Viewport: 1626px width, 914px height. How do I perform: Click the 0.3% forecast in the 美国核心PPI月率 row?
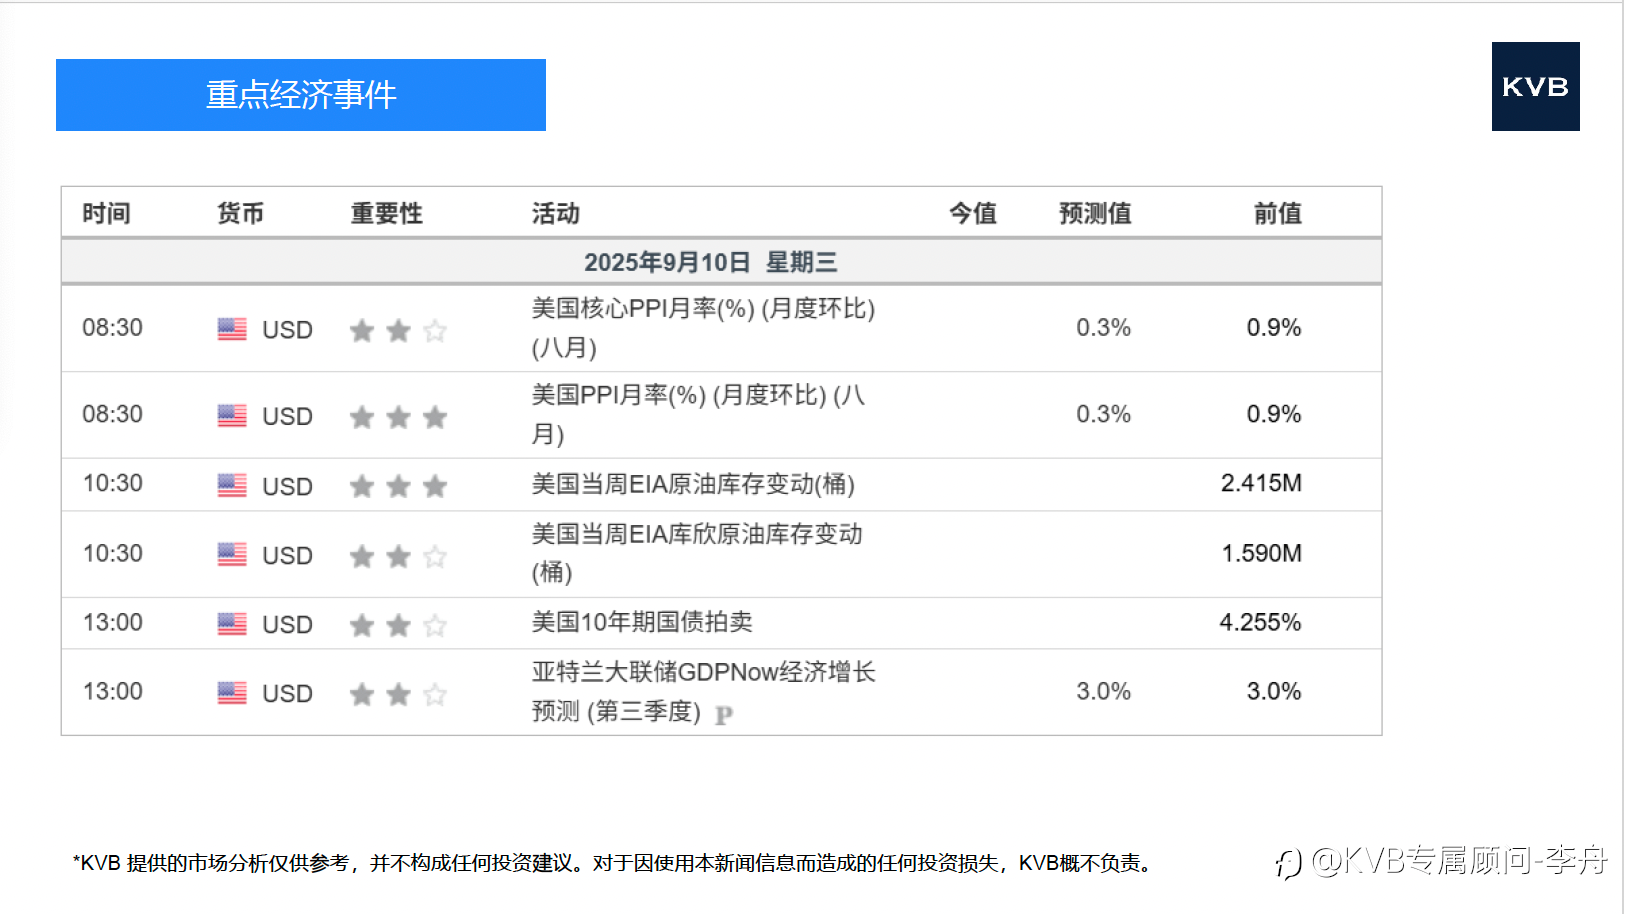click(1104, 328)
